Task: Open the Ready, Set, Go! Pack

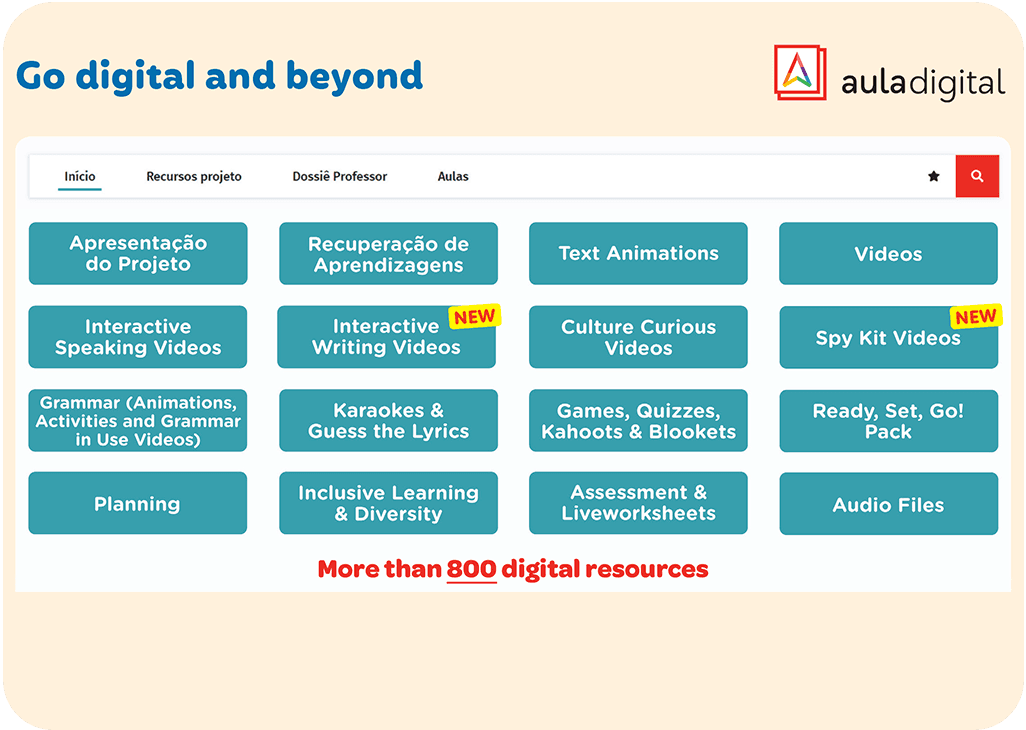Action: [x=888, y=421]
